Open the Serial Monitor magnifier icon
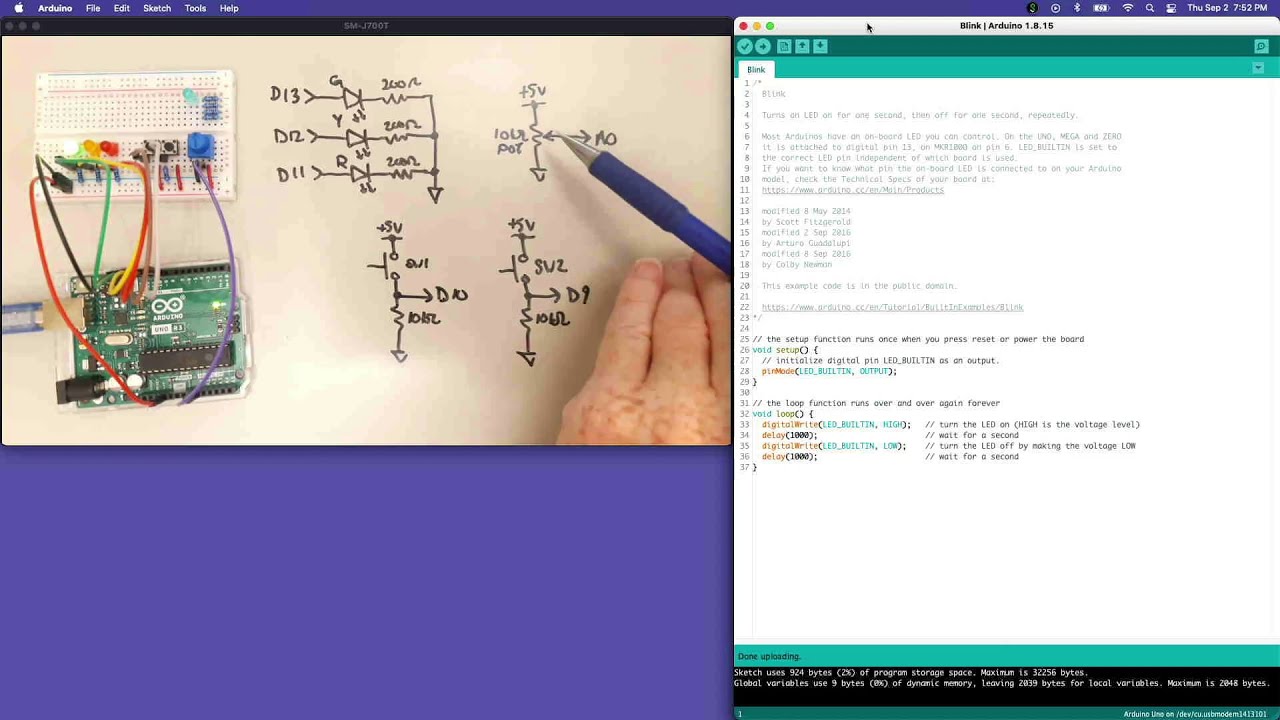1280x720 pixels. pyautogui.click(x=1261, y=47)
